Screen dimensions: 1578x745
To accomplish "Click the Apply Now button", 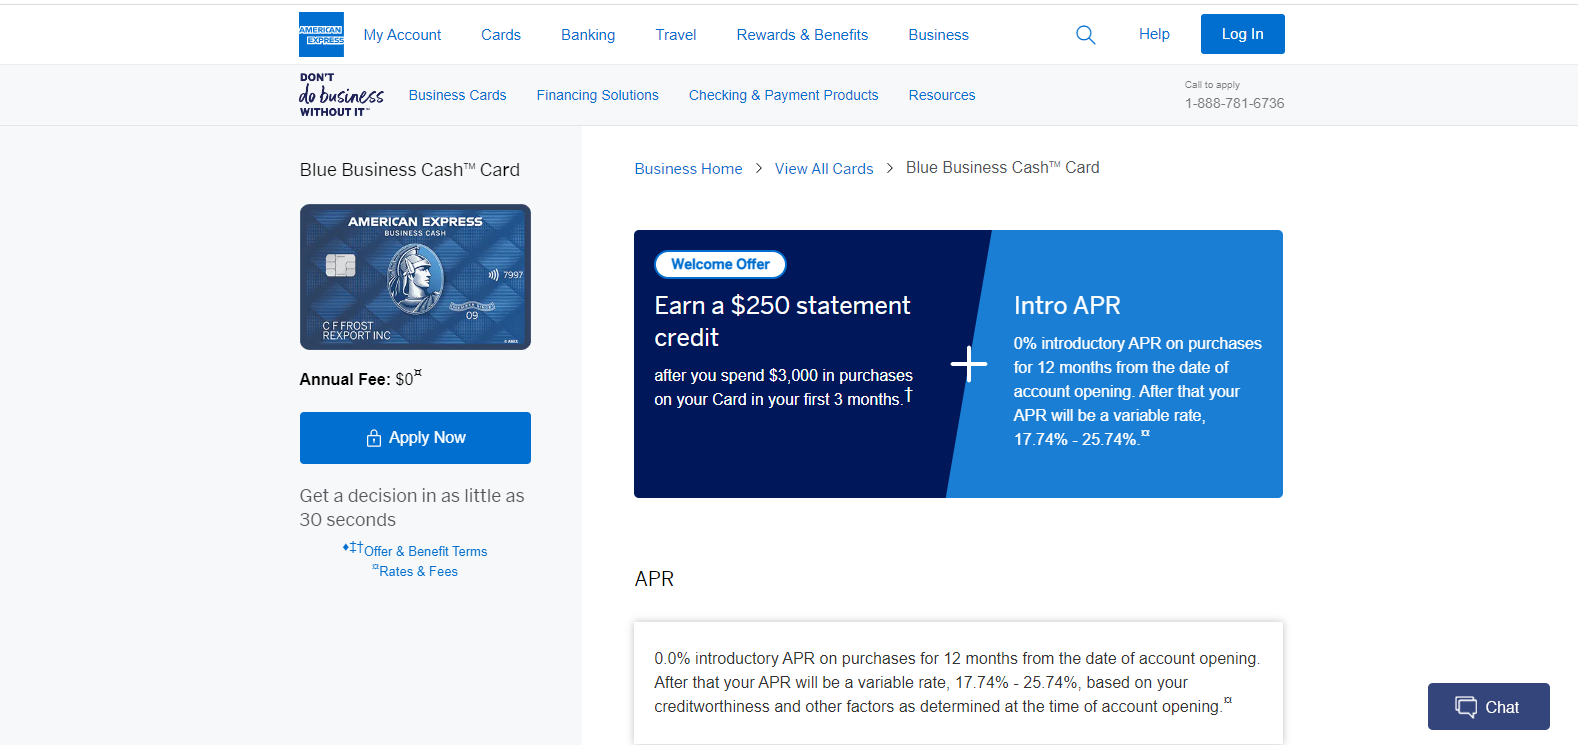I will tap(415, 438).
